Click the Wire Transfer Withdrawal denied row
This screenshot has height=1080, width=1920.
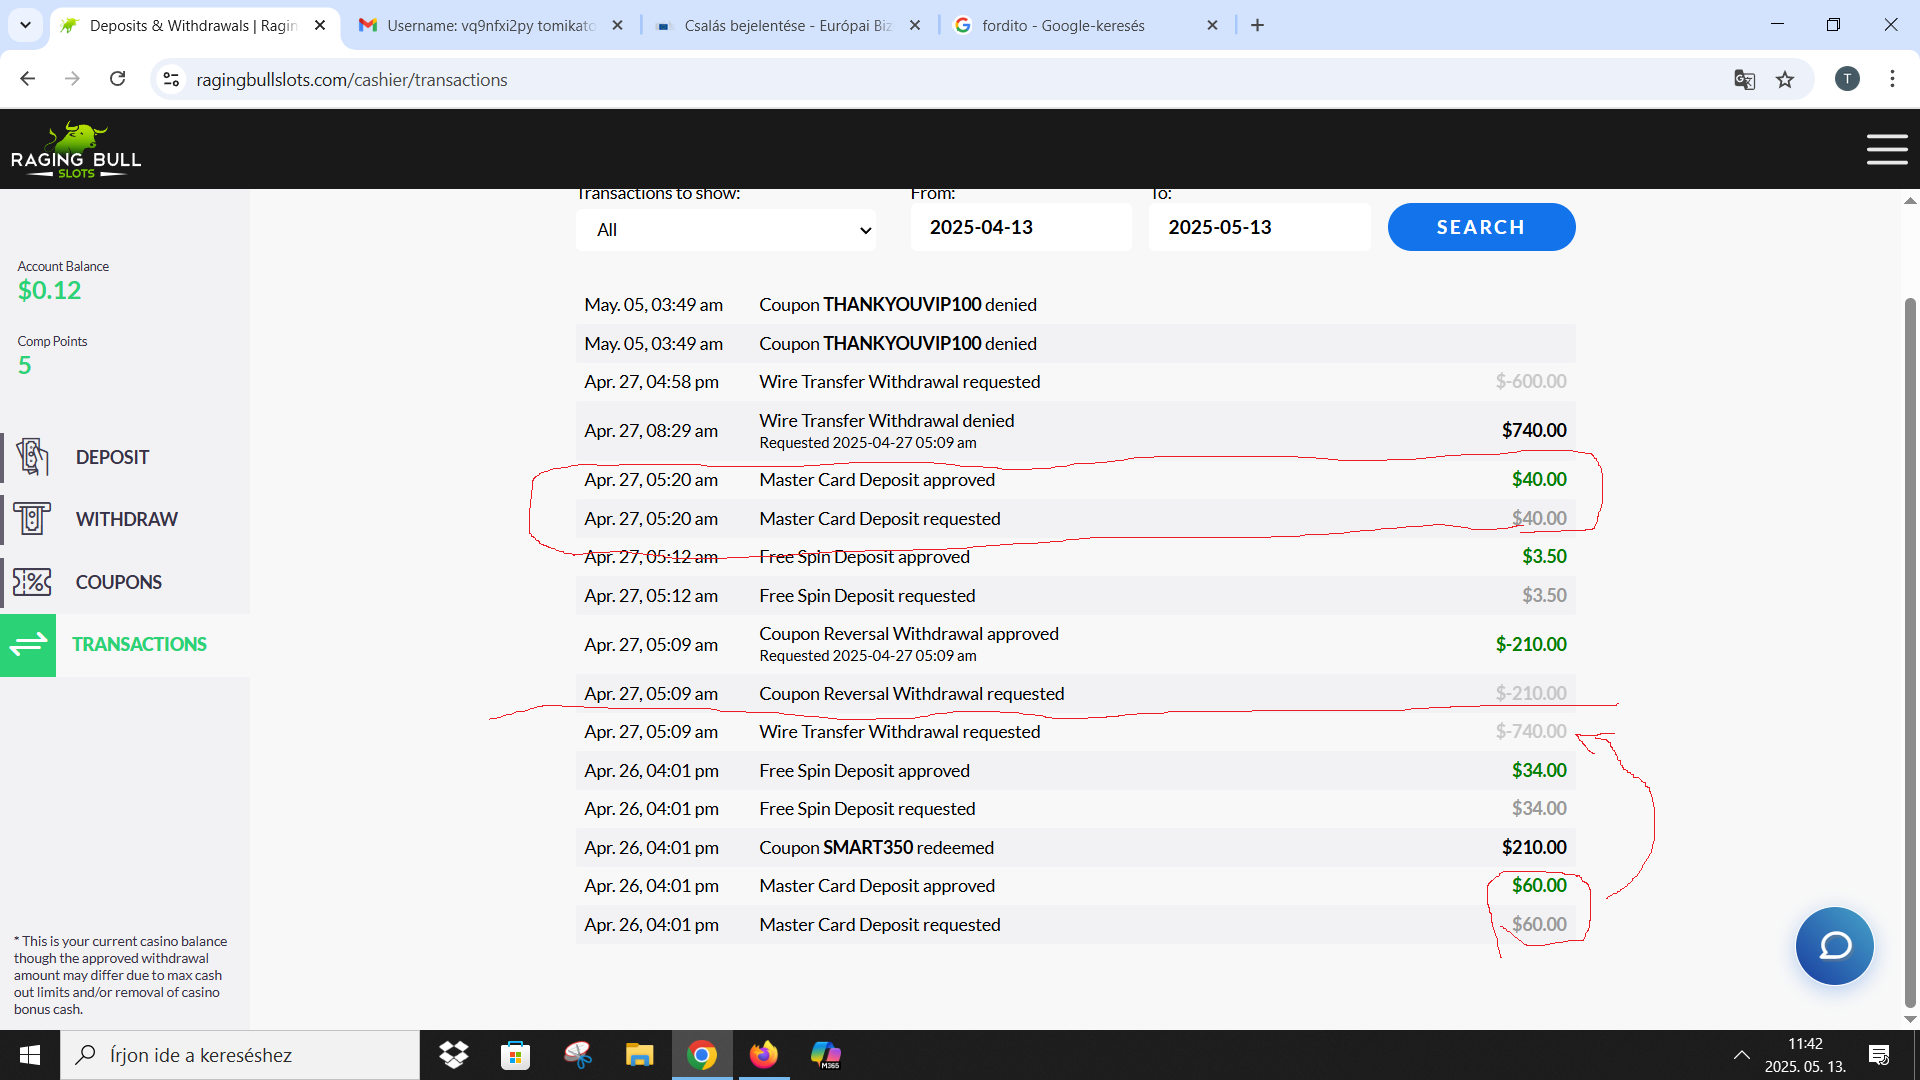pyautogui.click(x=1075, y=430)
